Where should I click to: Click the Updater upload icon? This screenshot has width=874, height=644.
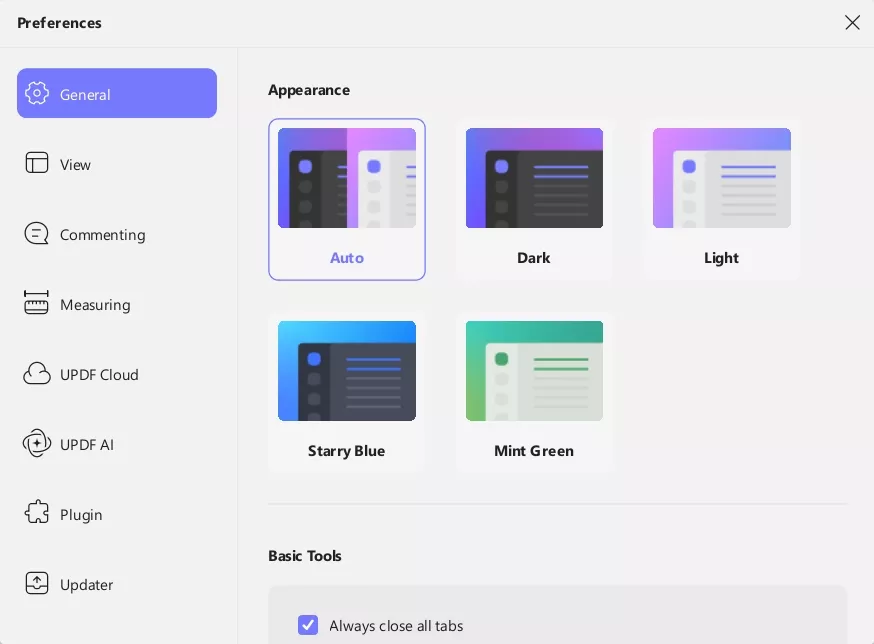37,583
